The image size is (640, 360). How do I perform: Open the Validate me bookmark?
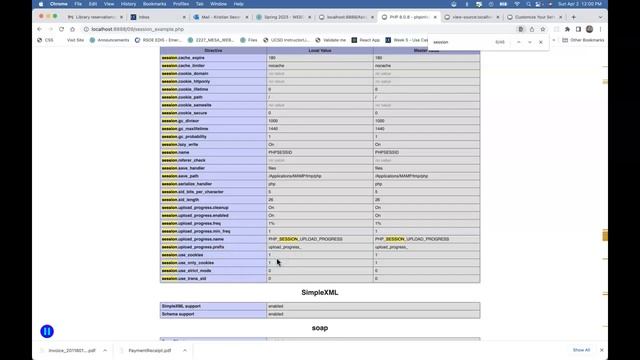tap(331, 40)
